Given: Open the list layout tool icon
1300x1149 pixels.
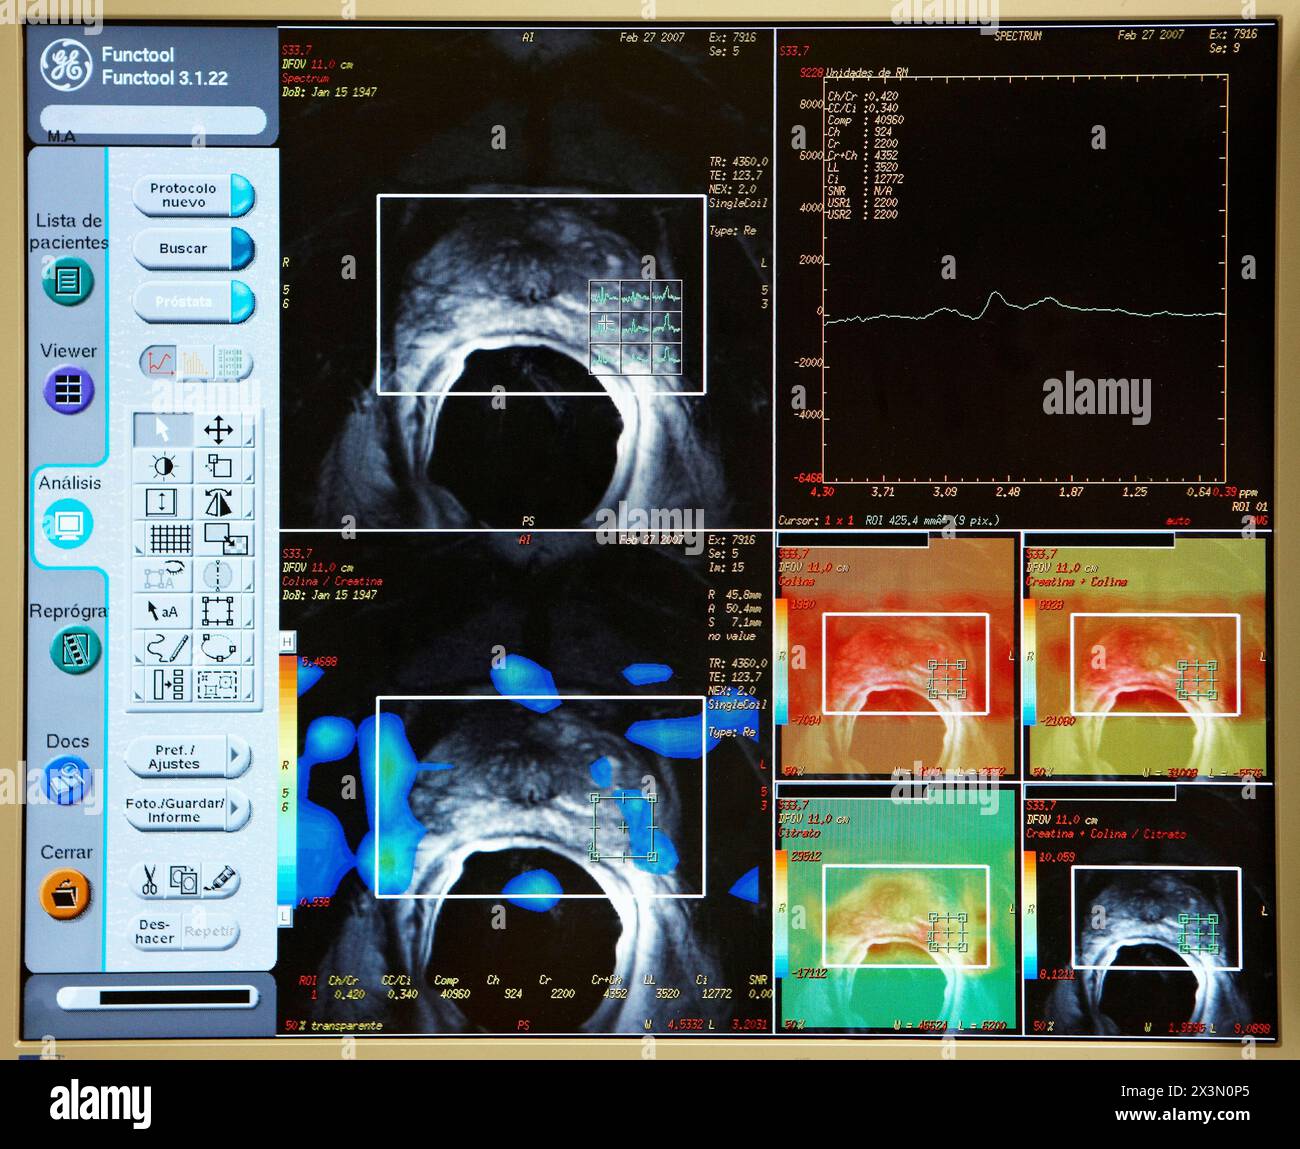Looking at the screenshot, I should tap(168, 685).
